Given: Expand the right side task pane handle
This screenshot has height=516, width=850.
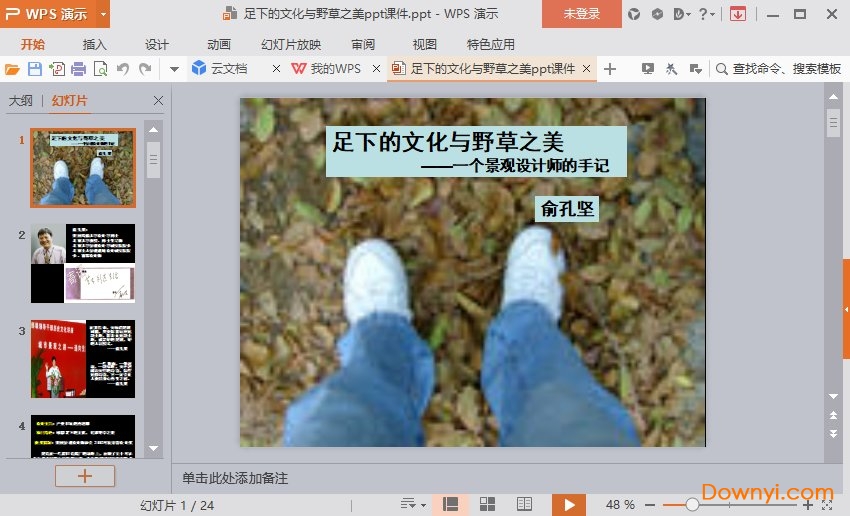Looking at the screenshot, I should pyautogui.click(x=846, y=309).
